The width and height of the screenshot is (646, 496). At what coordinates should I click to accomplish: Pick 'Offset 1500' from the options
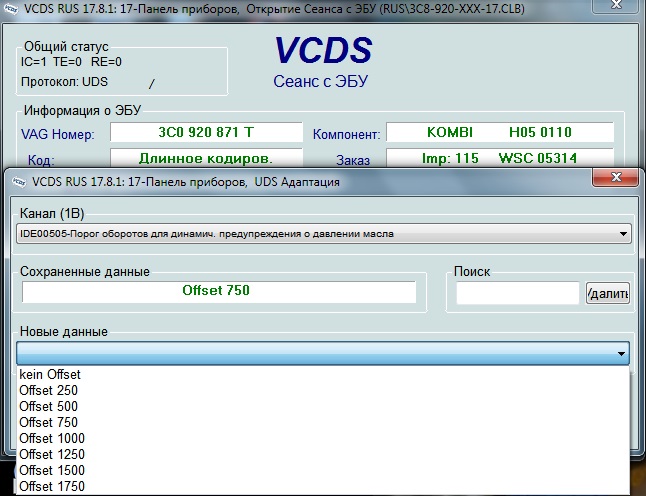click(52, 470)
